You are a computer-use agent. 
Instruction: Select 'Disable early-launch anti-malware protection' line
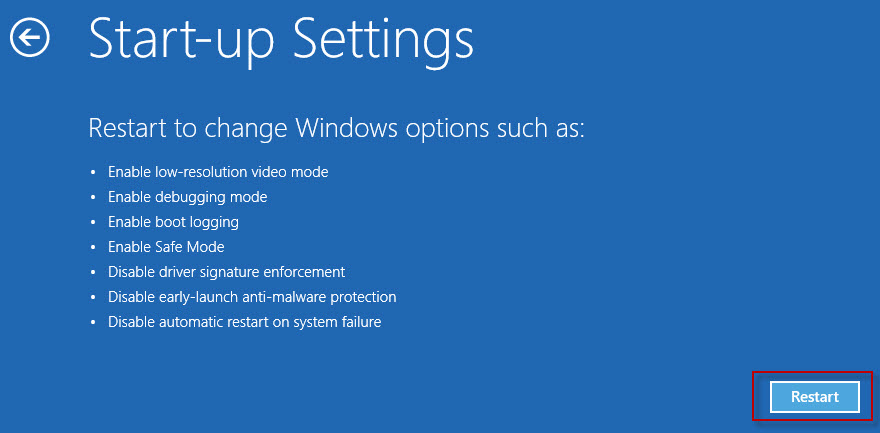[x=252, y=297]
